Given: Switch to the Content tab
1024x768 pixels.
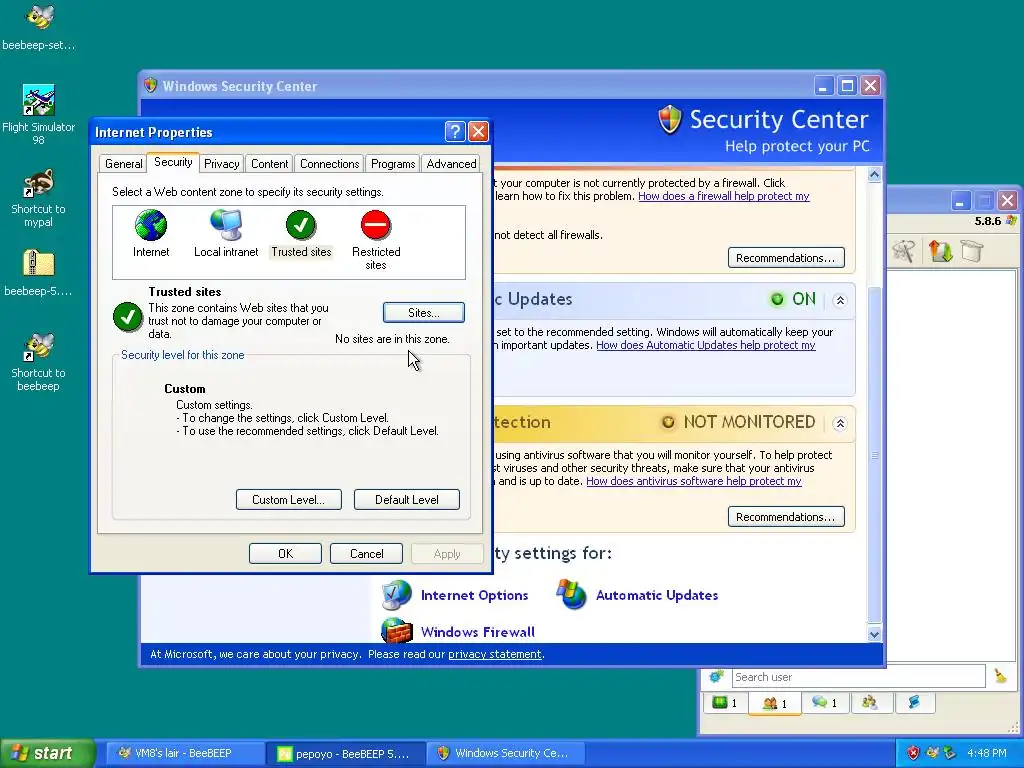Looking at the screenshot, I should pos(269,163).
